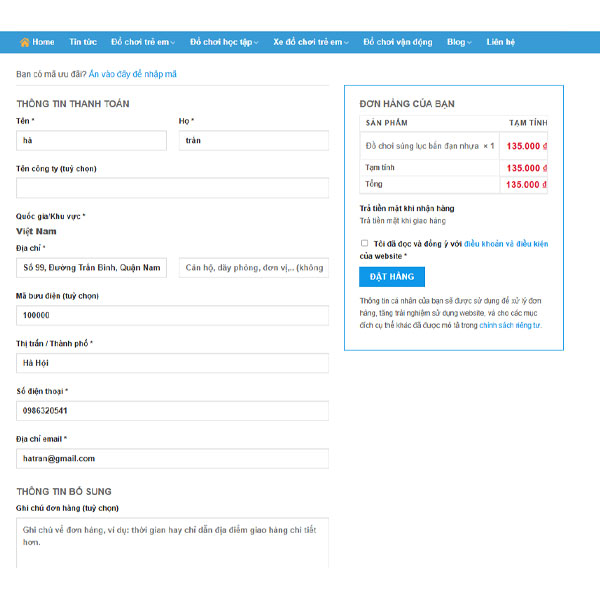Screen dimensions: 600x600
Task: Click the Home text in navigation
Action: (43, 42)
